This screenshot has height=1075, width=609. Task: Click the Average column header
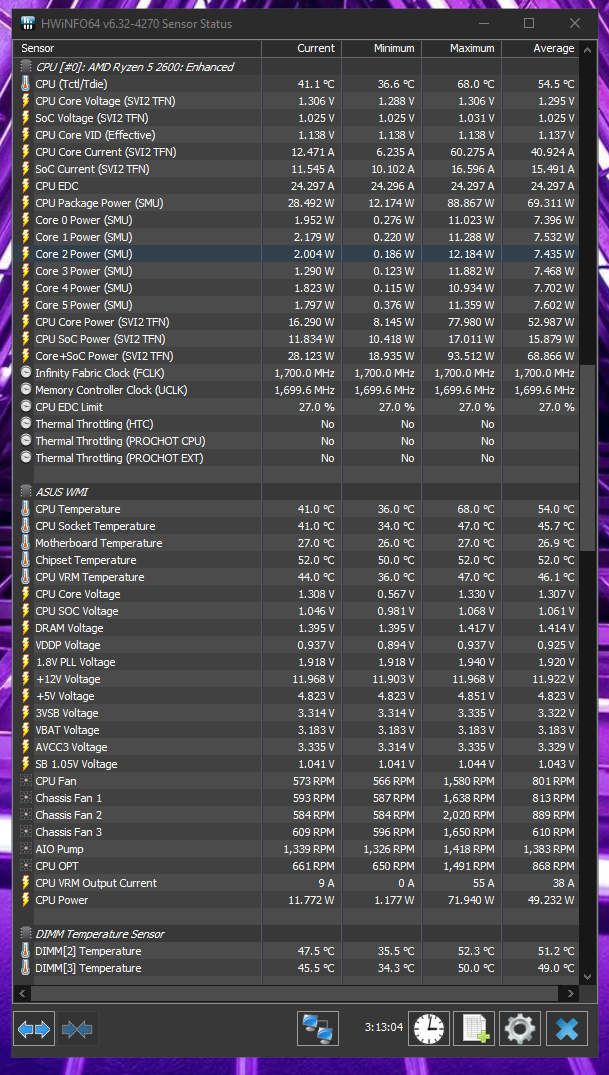tap(540, 49)
